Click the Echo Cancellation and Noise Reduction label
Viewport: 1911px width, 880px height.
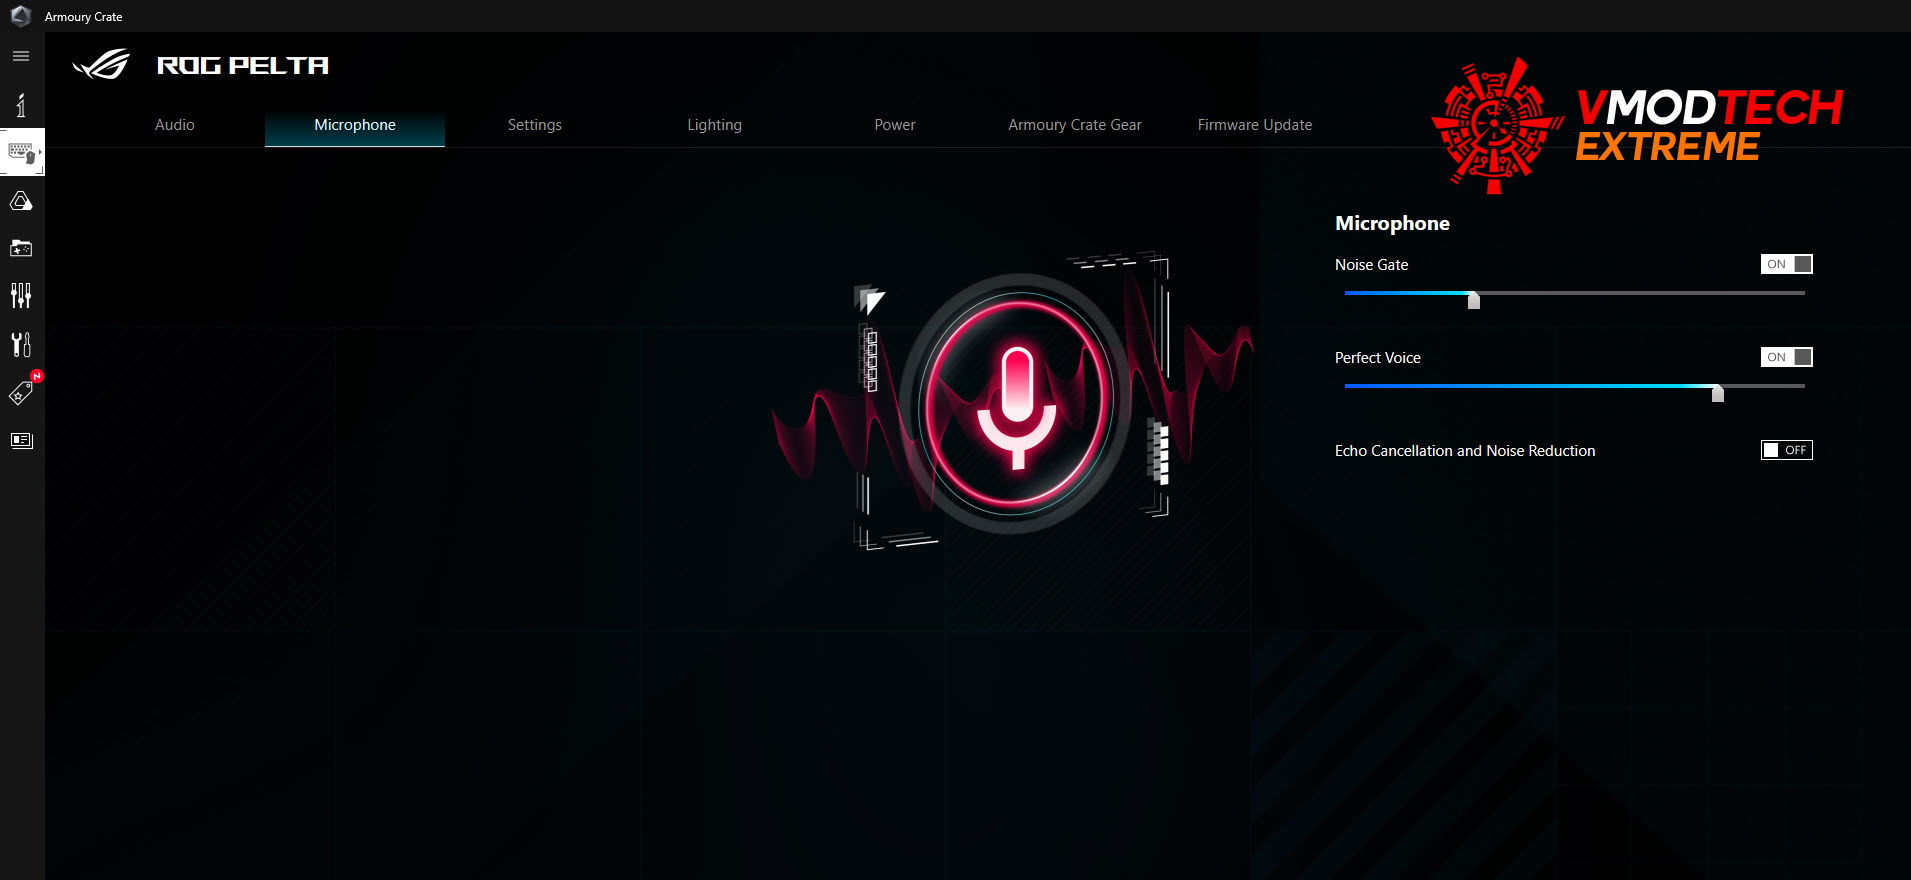(1465, 451)
